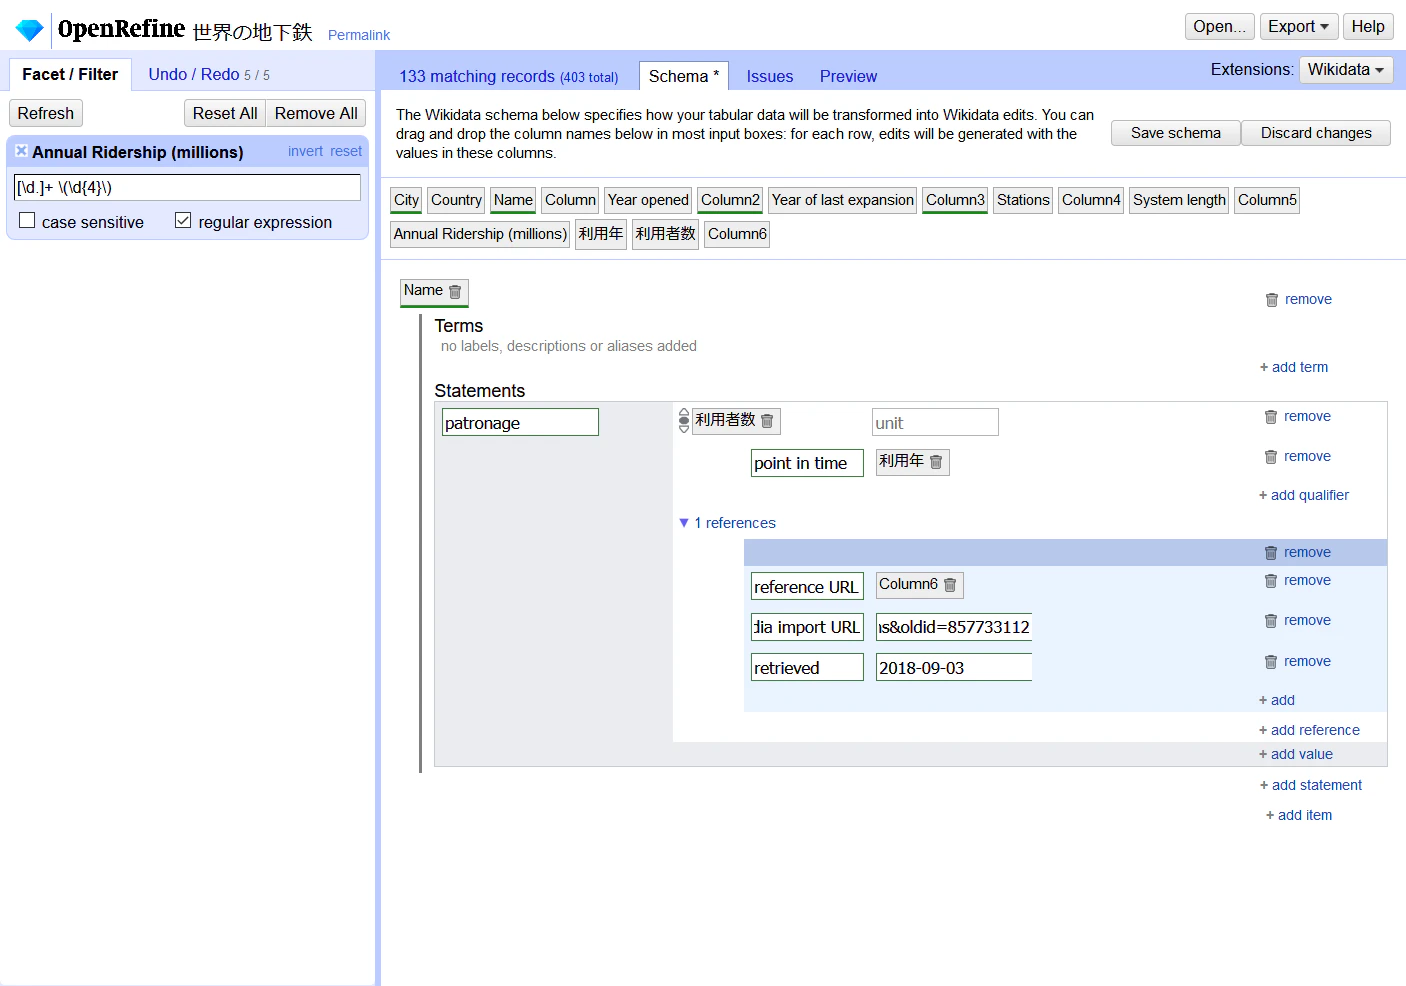Open the Help page
Screen dimensions: 1406x986
pos(1368,27)
